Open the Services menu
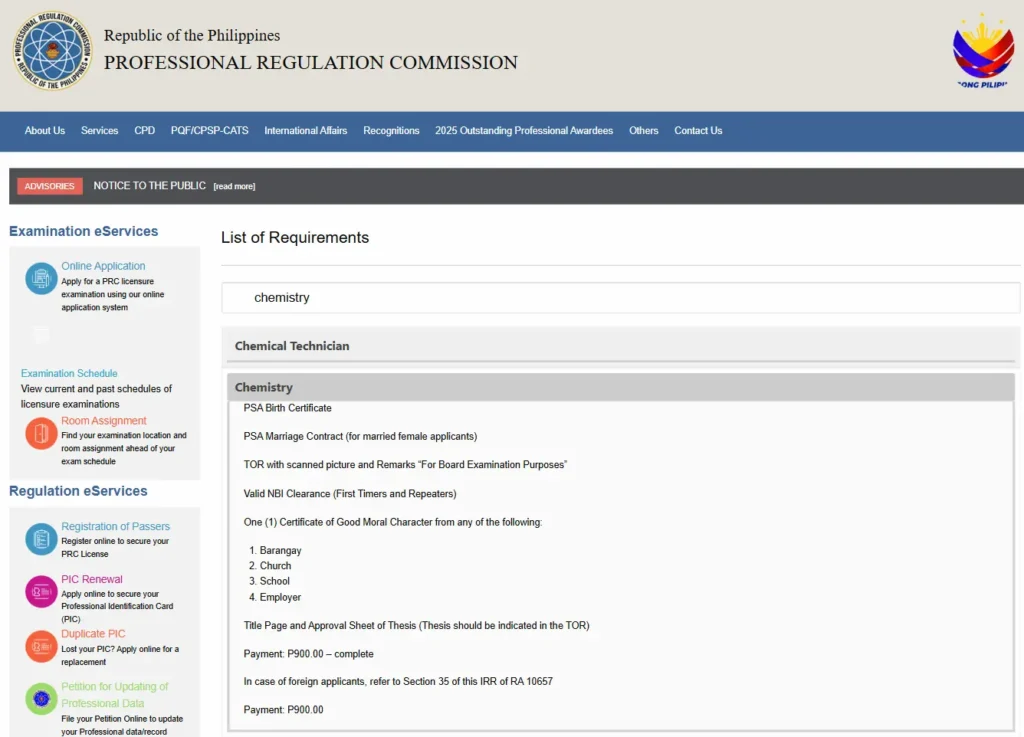Viewport: 1024px width, 737px height. (x=99, y=131)
